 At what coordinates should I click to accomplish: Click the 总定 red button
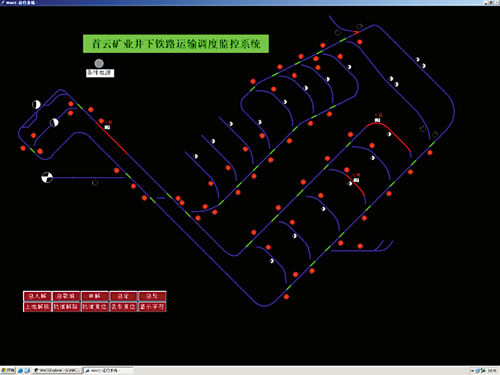tap(123, 296)
